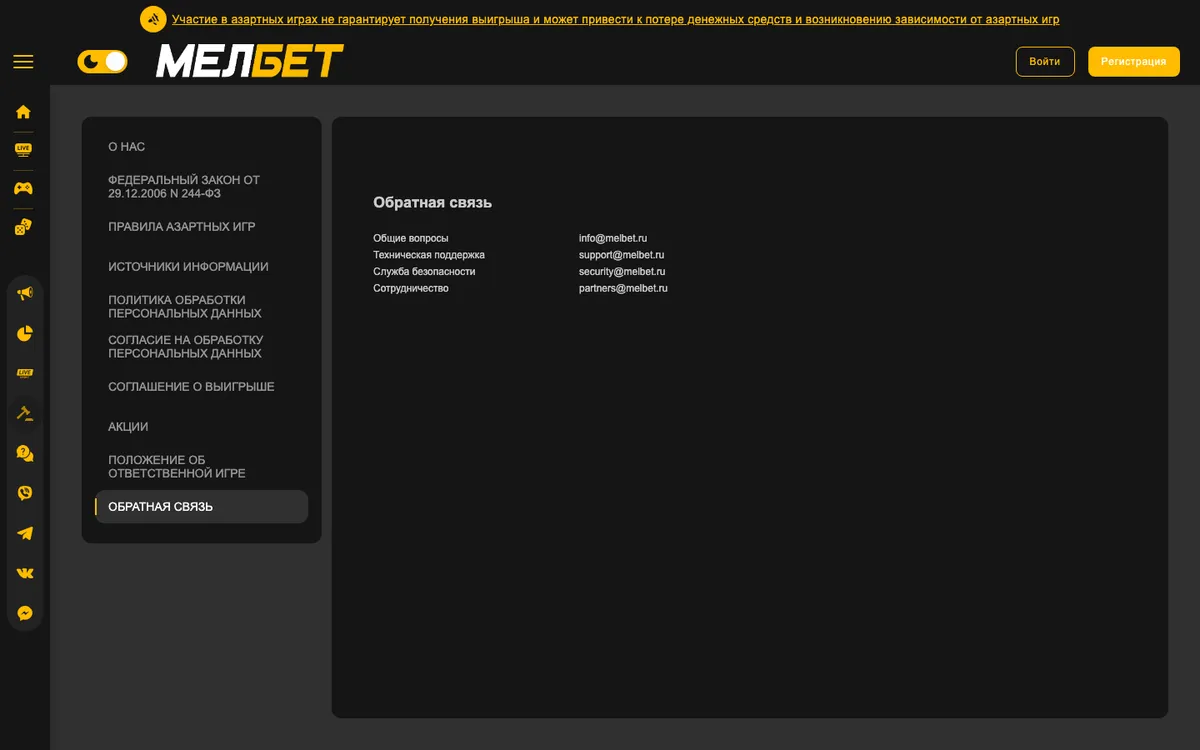Open 'Положение об ответственной игре'
This screenshot has width=1200, height=750.
(177, 467)
